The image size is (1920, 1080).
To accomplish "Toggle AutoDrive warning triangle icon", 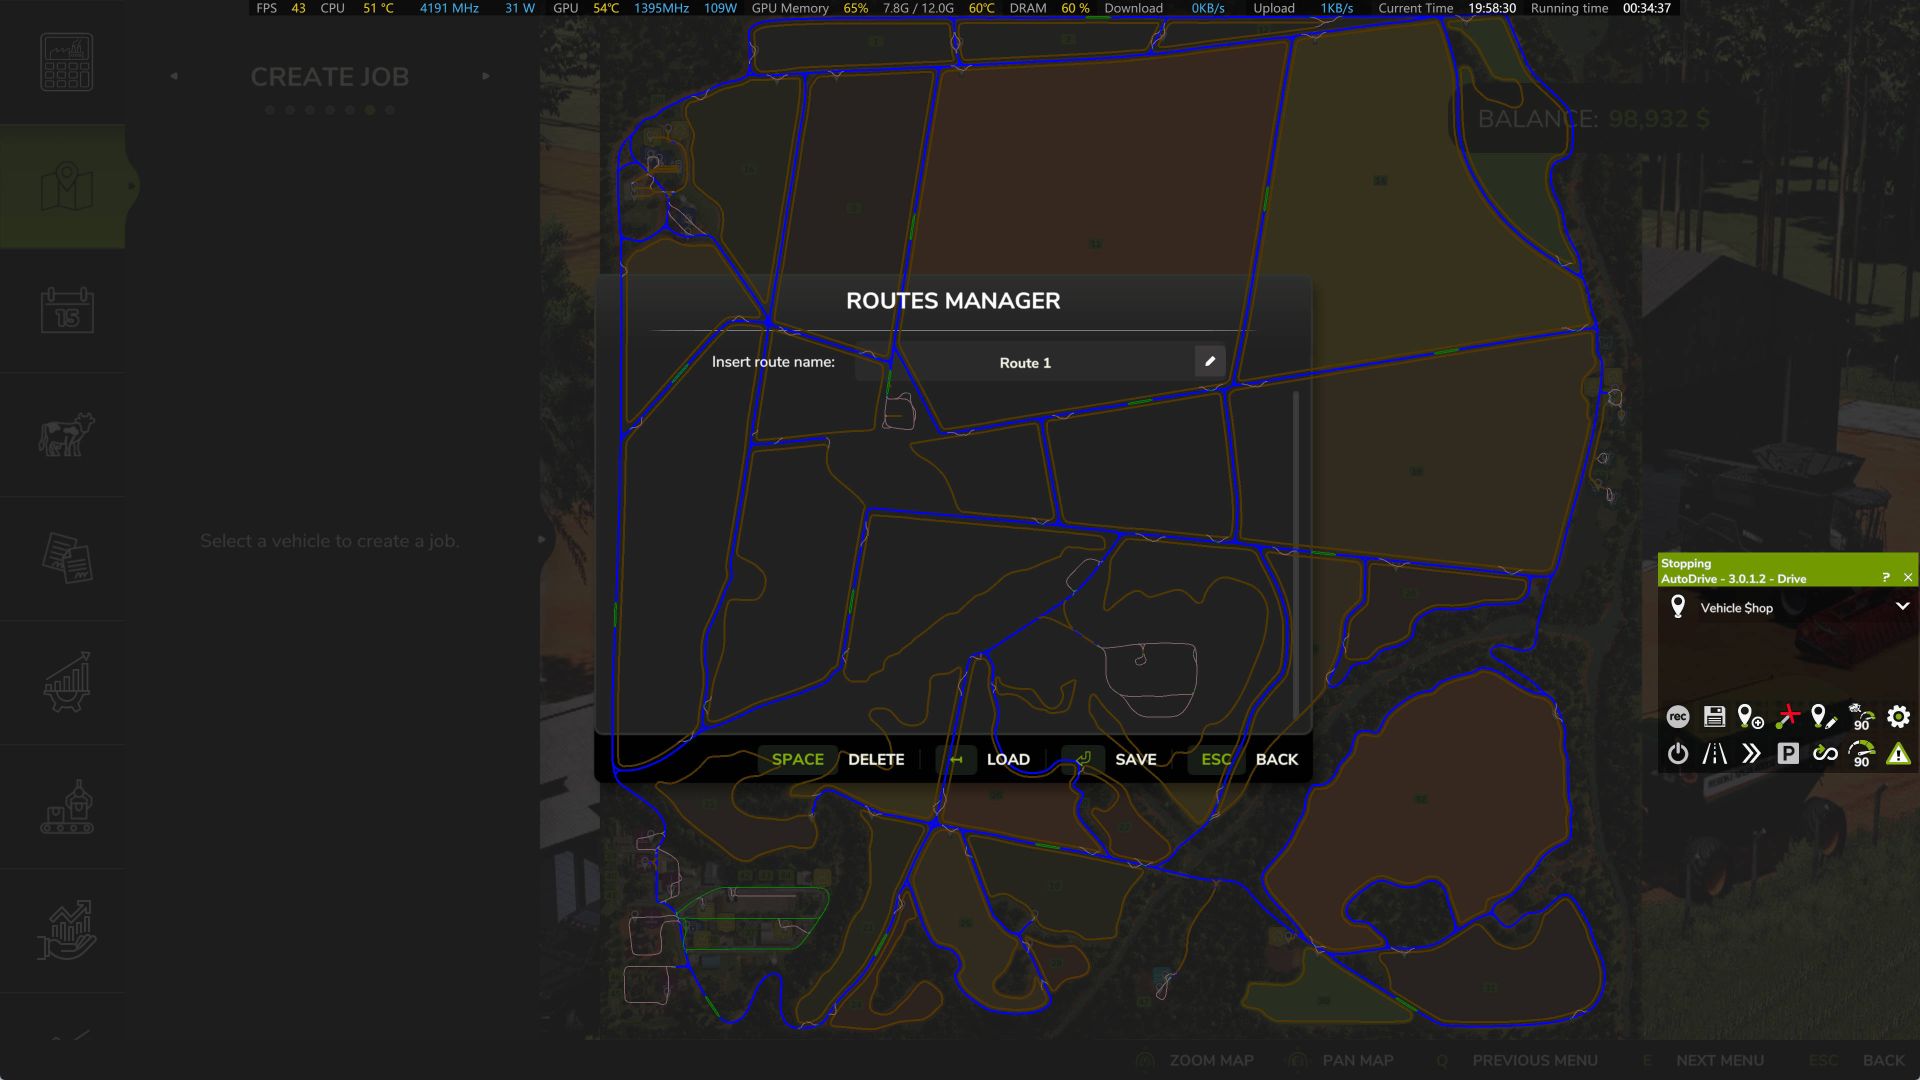I will 1898,753.
